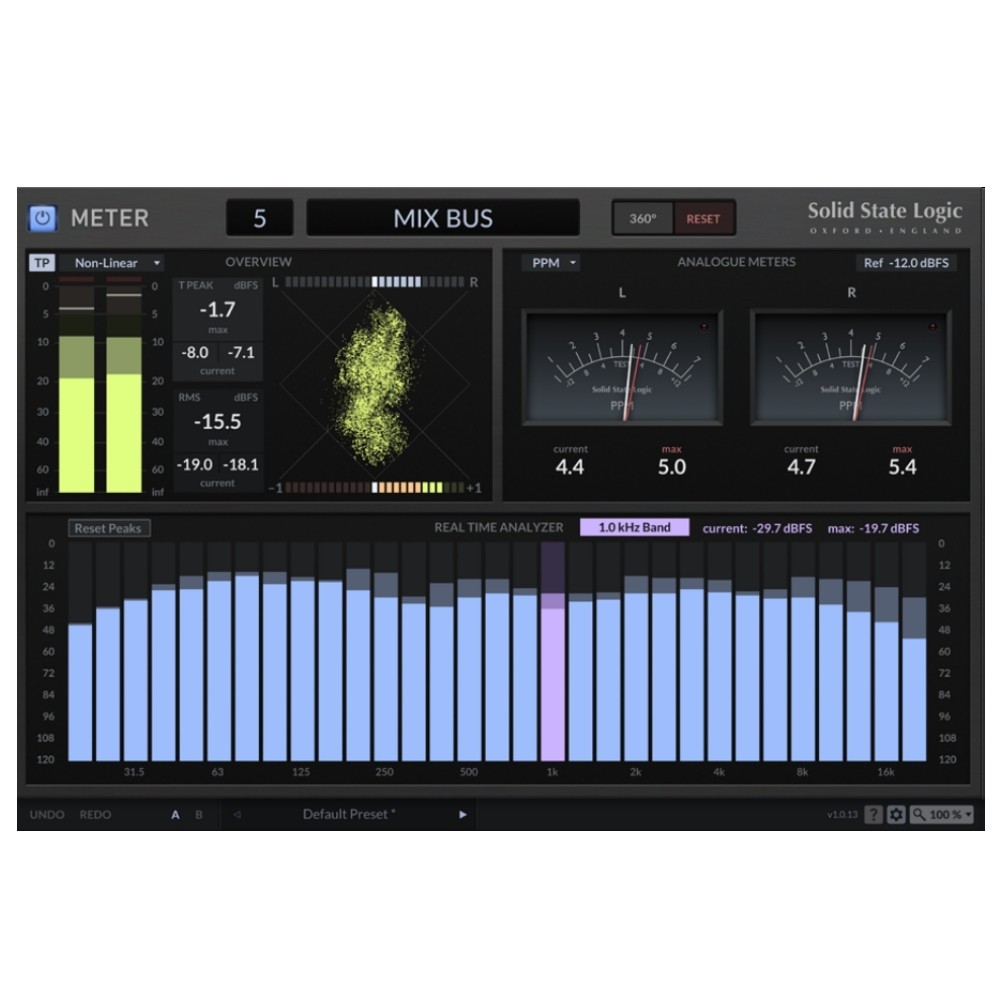1000x1000 pixels.
Task: Open the Default Preset name menu
Action: [349, 814]
